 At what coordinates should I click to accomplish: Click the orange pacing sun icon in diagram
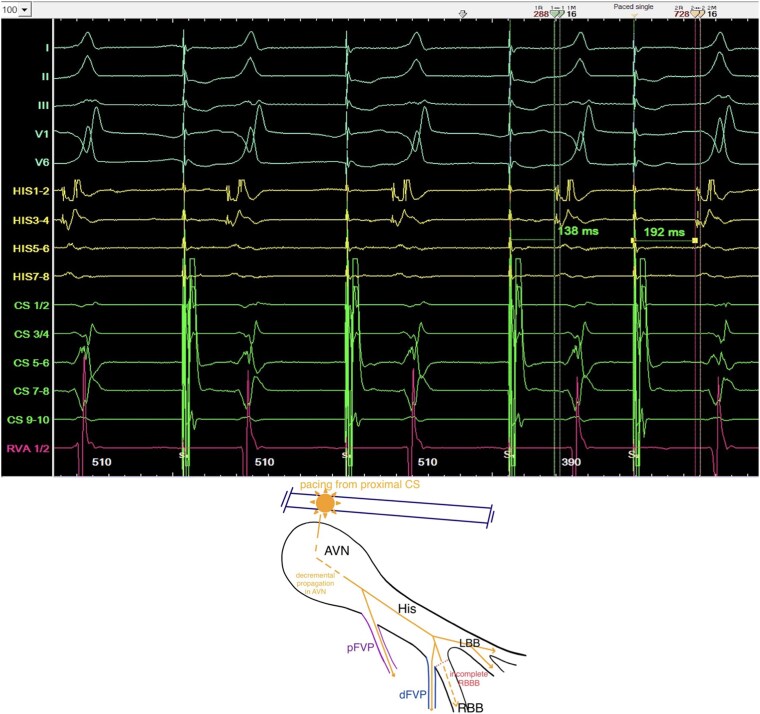tap(325, 504)
